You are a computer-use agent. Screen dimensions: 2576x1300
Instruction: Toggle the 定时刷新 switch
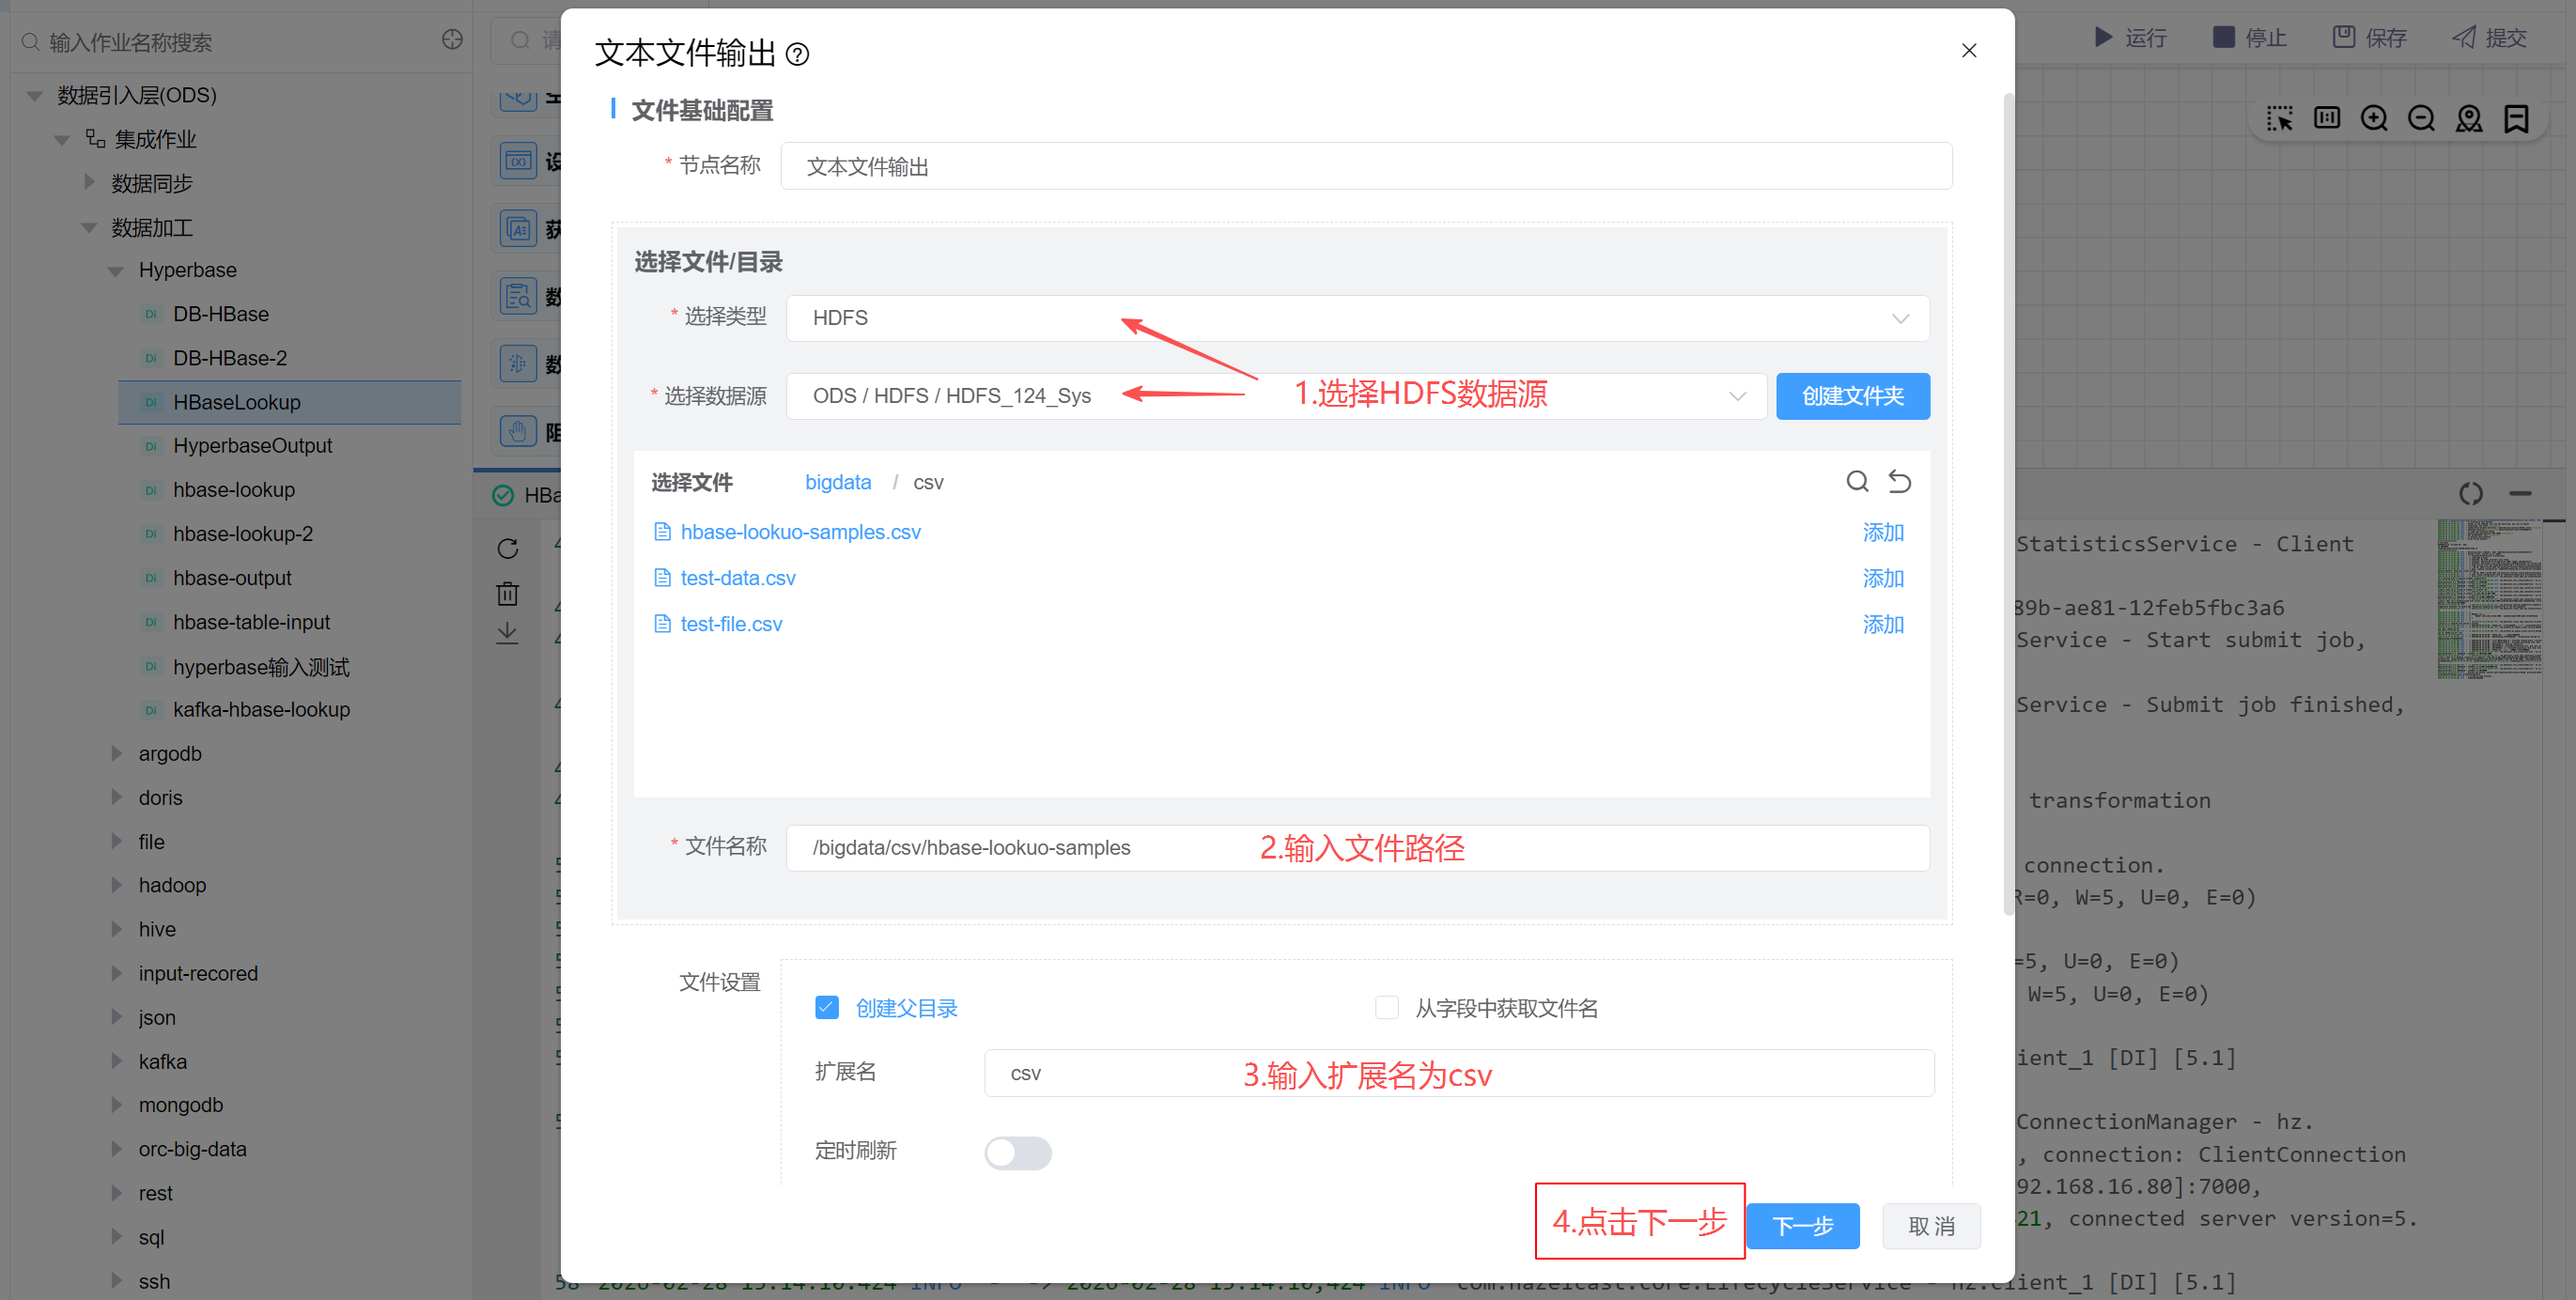tap(1017, 1152)
